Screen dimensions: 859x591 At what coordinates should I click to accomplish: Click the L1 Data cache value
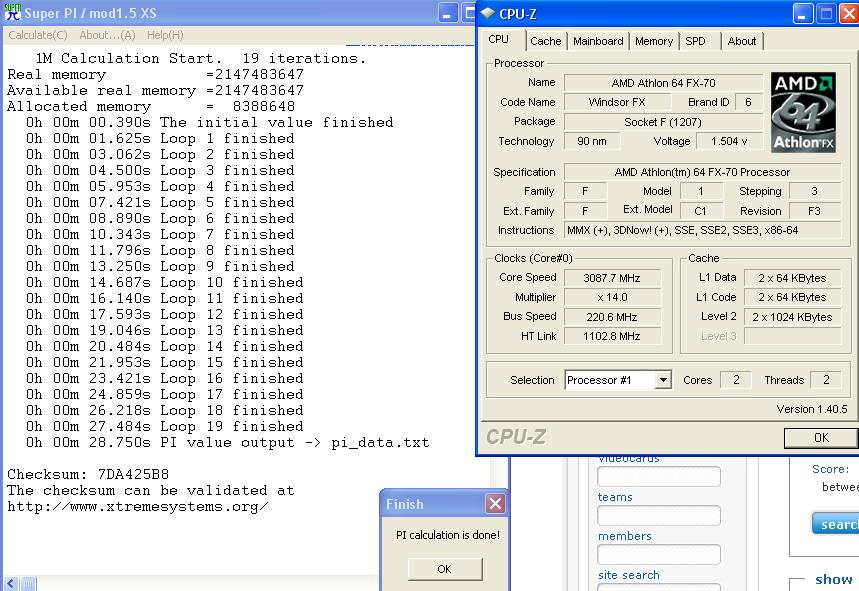[x=792, y=278]
